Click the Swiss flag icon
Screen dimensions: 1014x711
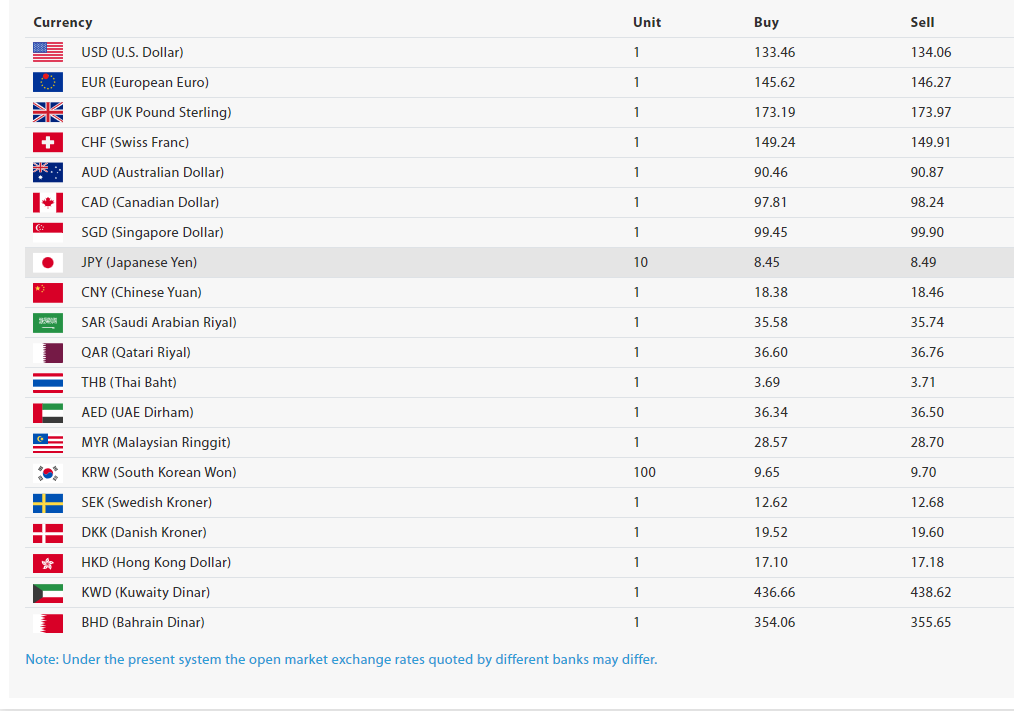tap(48, 142)
